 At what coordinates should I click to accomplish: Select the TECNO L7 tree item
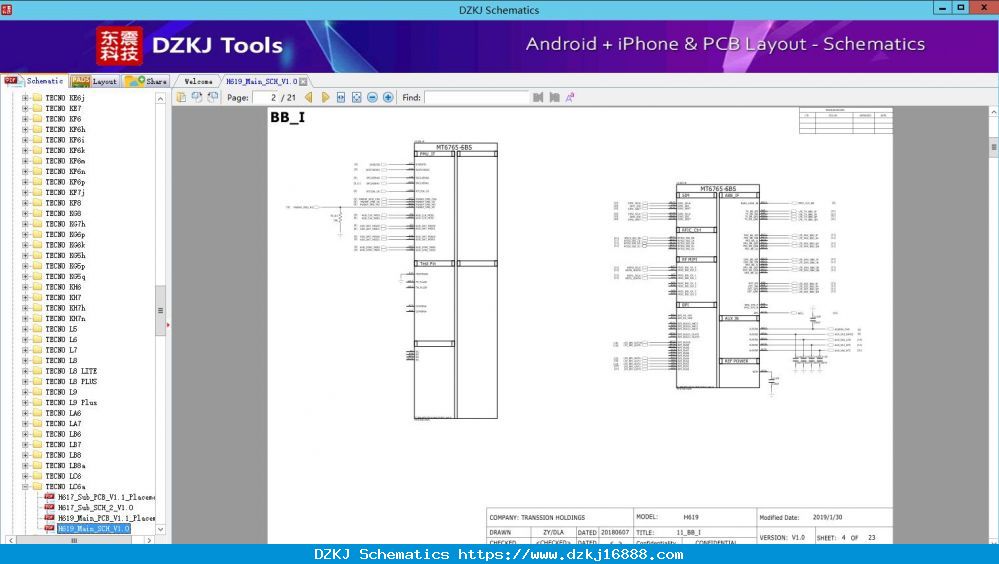click(61, 351)
